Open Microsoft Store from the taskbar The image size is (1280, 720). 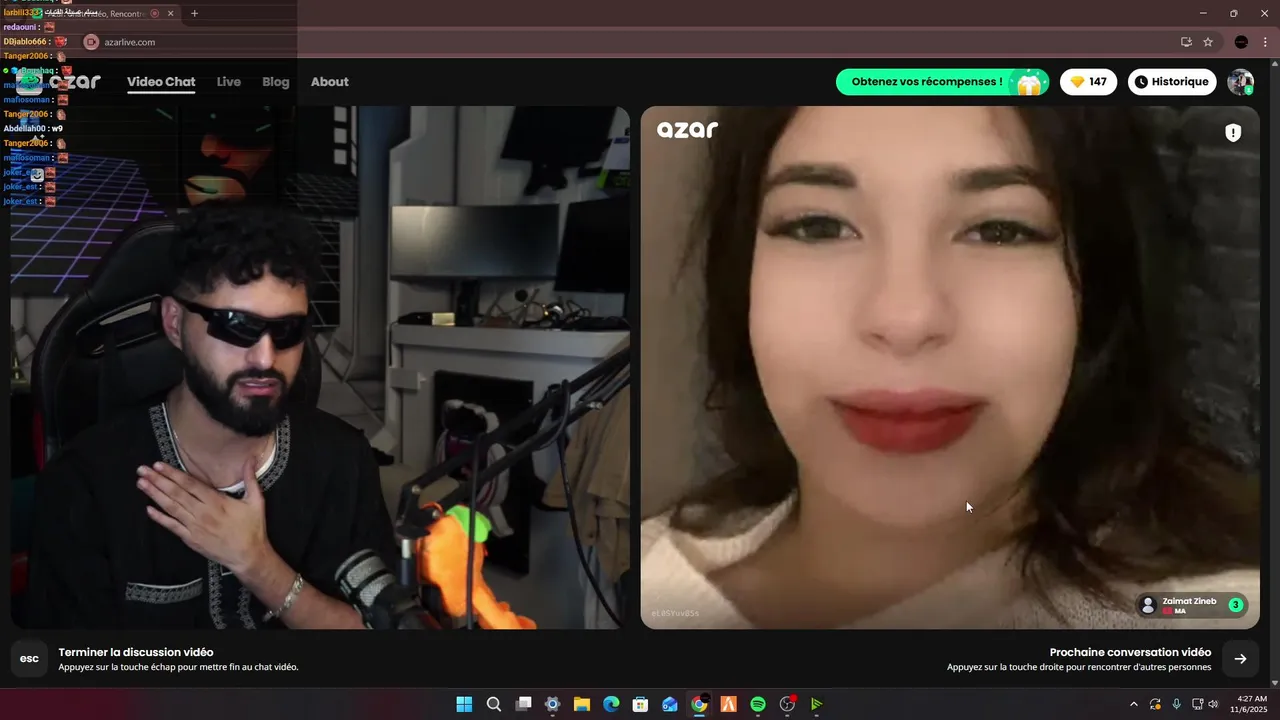tap(640, 704)
